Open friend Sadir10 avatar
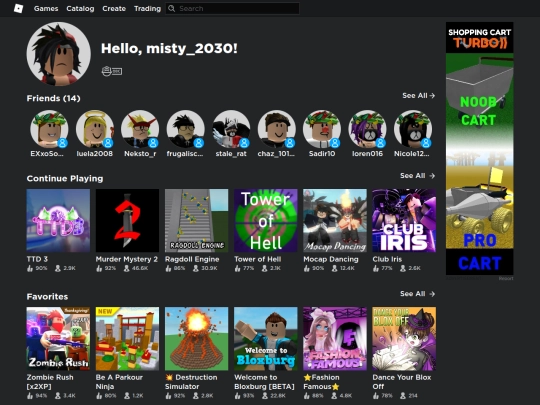540x405 pixels. coord(322,129)
